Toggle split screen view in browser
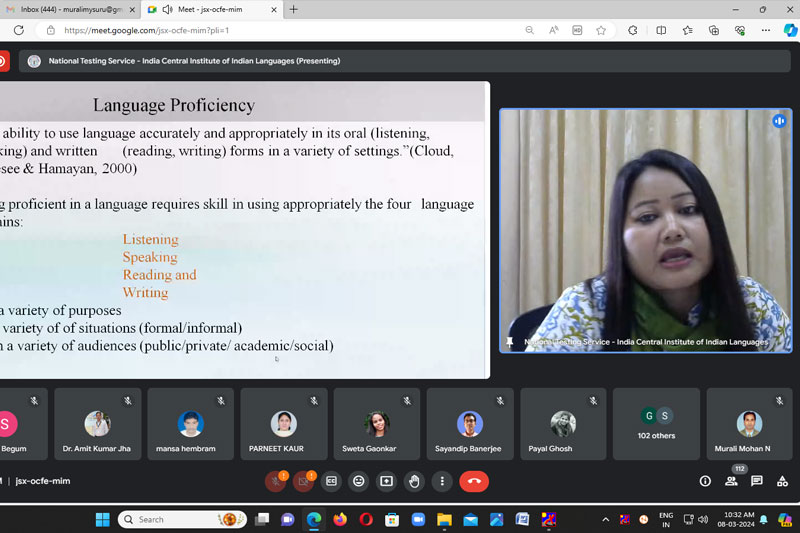Image resolution: width=800 pixels, height=533 pixels. 661,30
